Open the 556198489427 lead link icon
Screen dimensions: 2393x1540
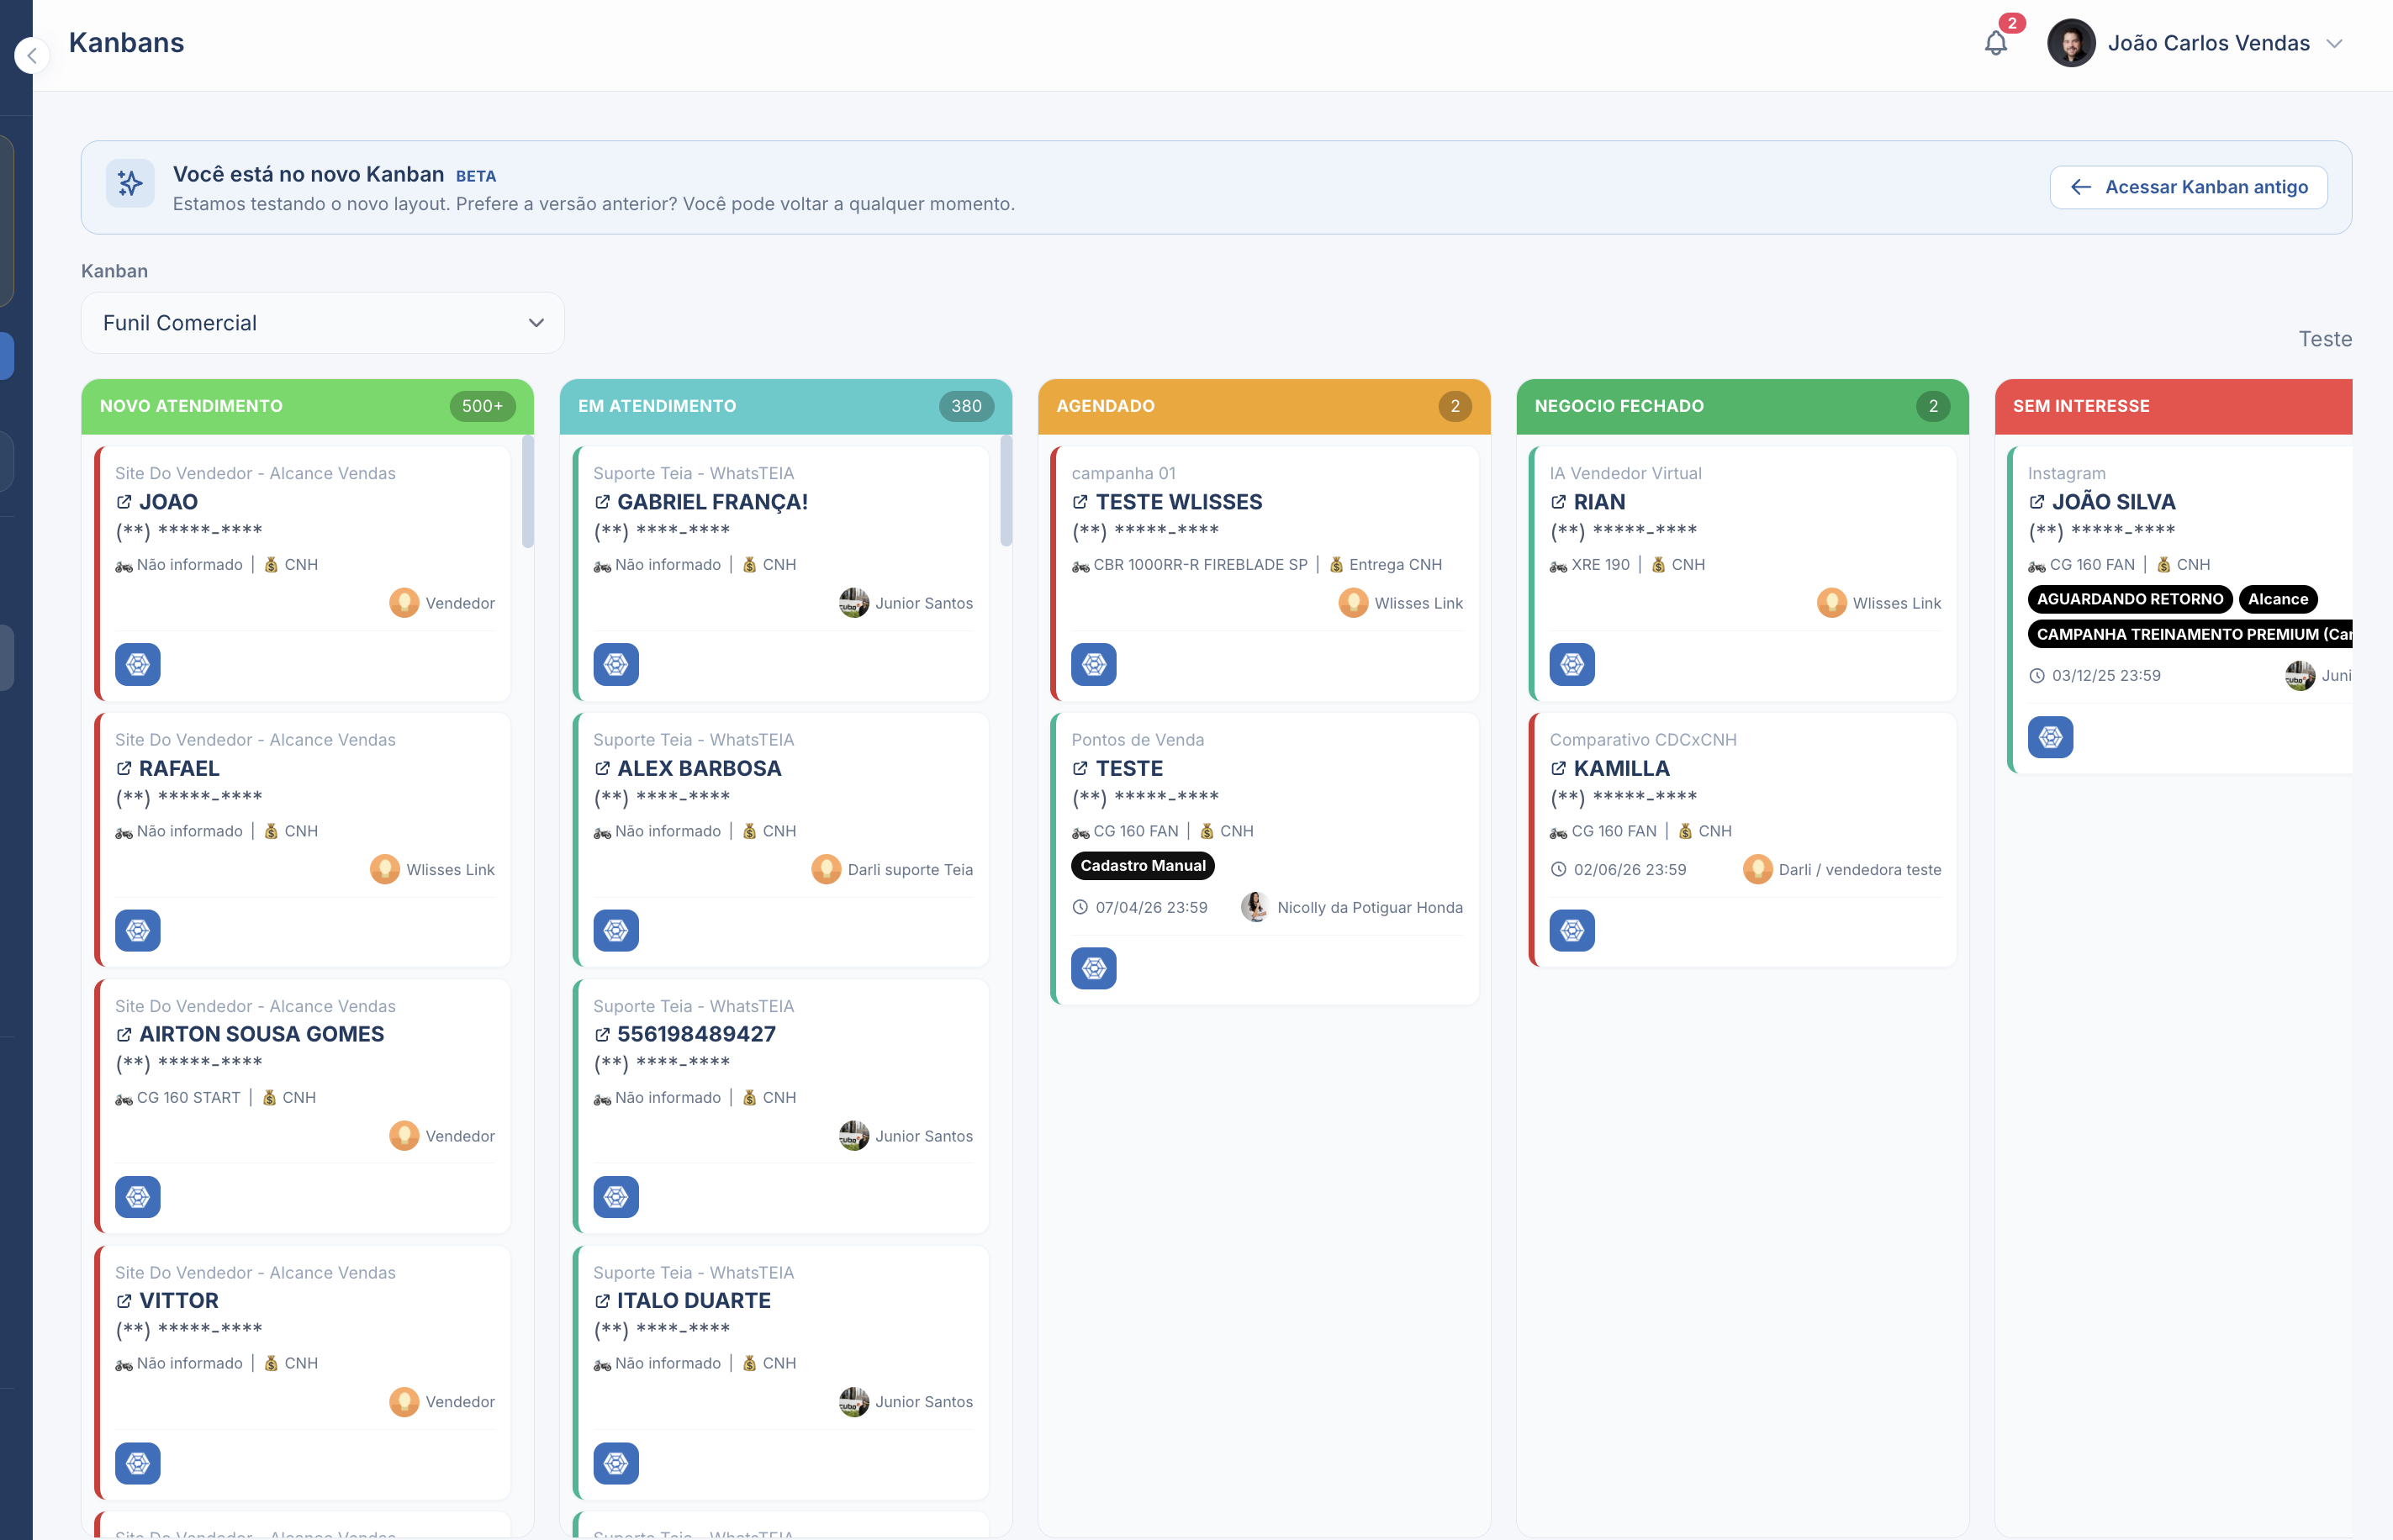pos(602,1034)
